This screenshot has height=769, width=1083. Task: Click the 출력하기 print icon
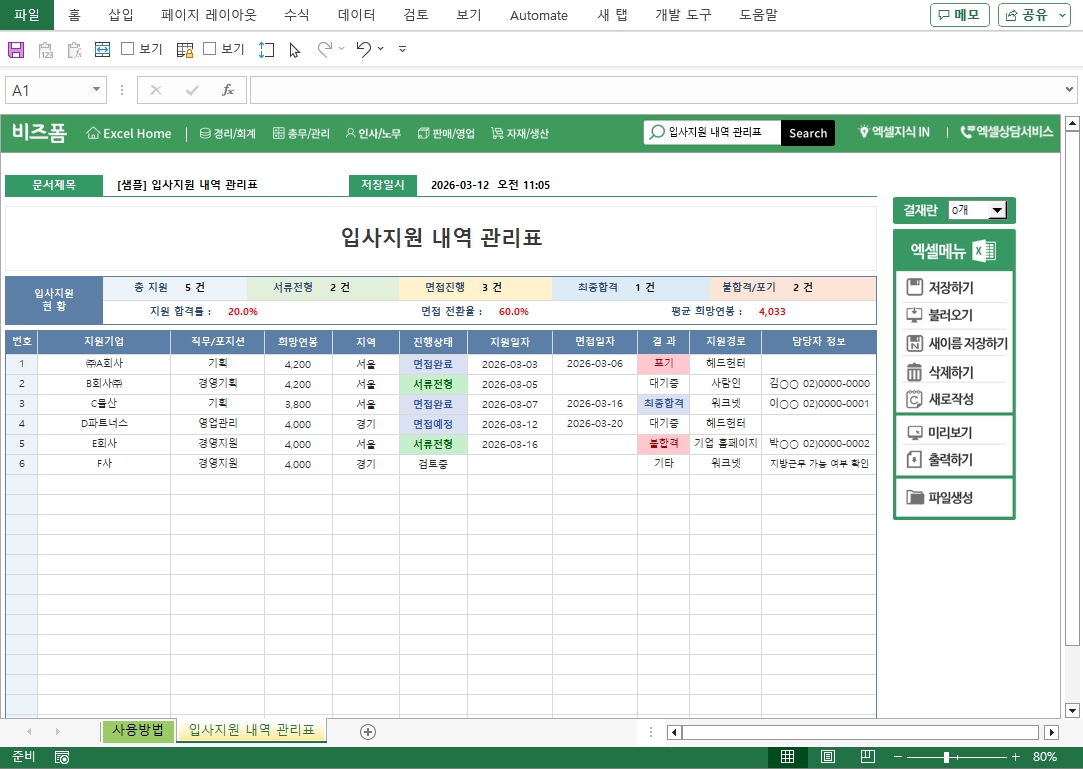click(914, 460)
